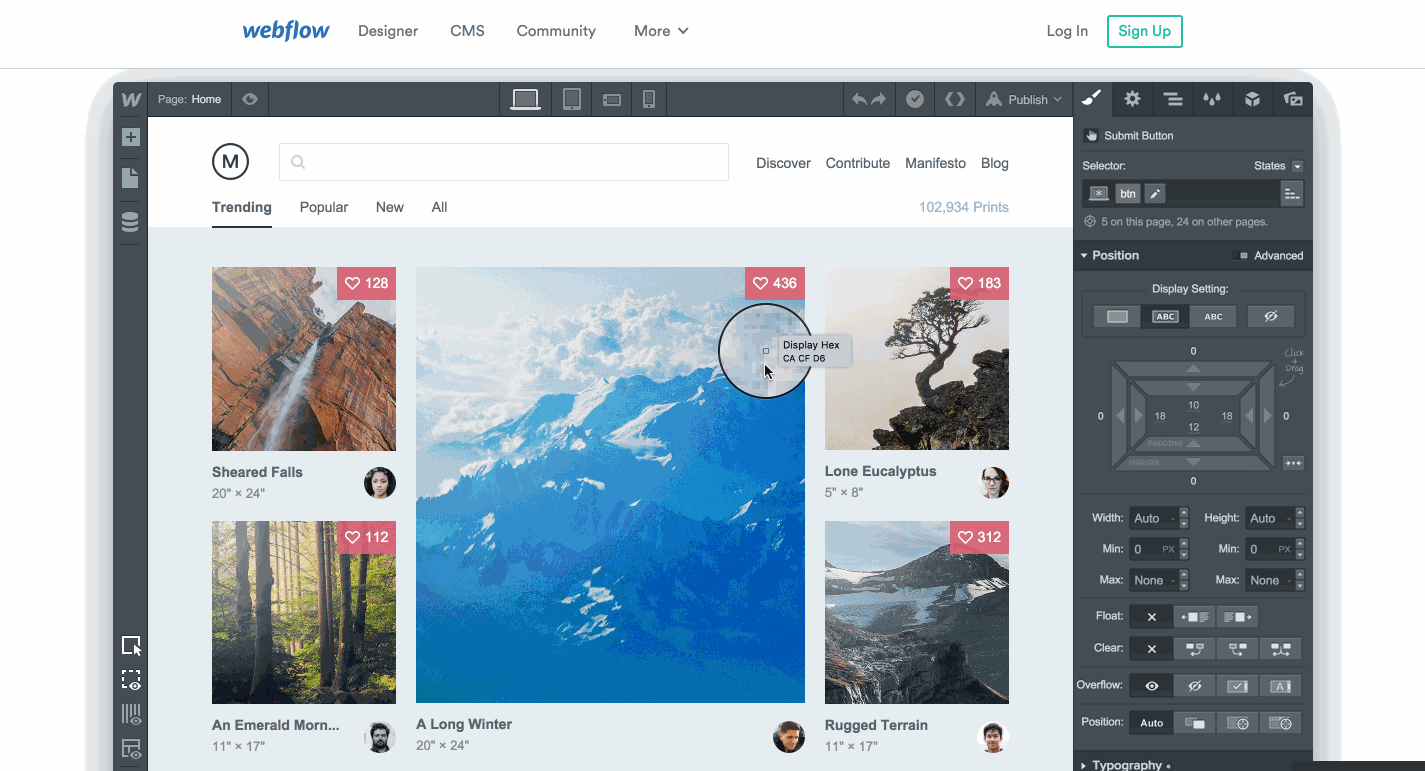Click the btn class selector tag
1425x771 pixels.
[x=1128, y=194]
